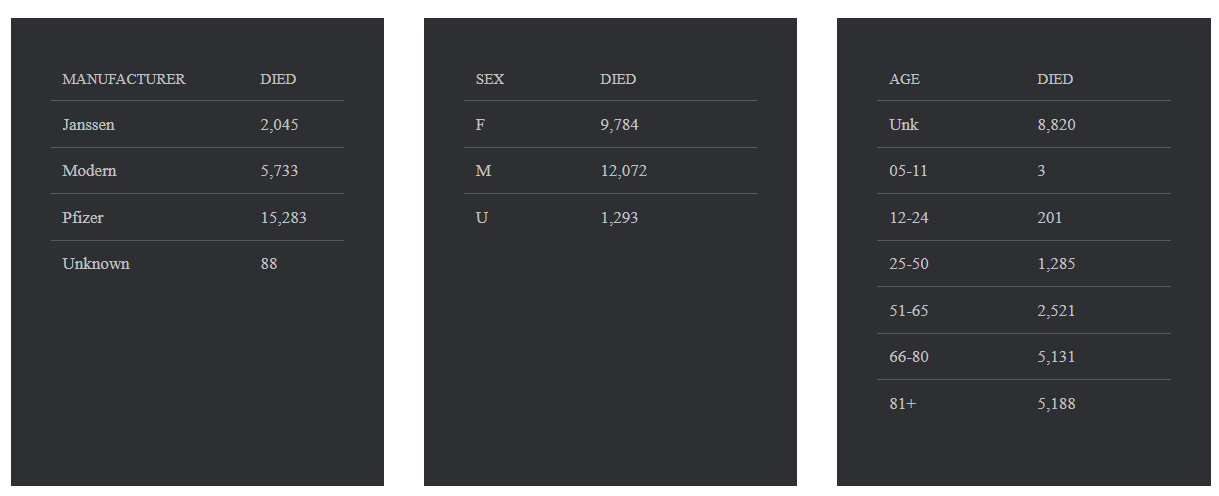
Task: Click DIED header in the age table
Action: tap(1055, 79)
